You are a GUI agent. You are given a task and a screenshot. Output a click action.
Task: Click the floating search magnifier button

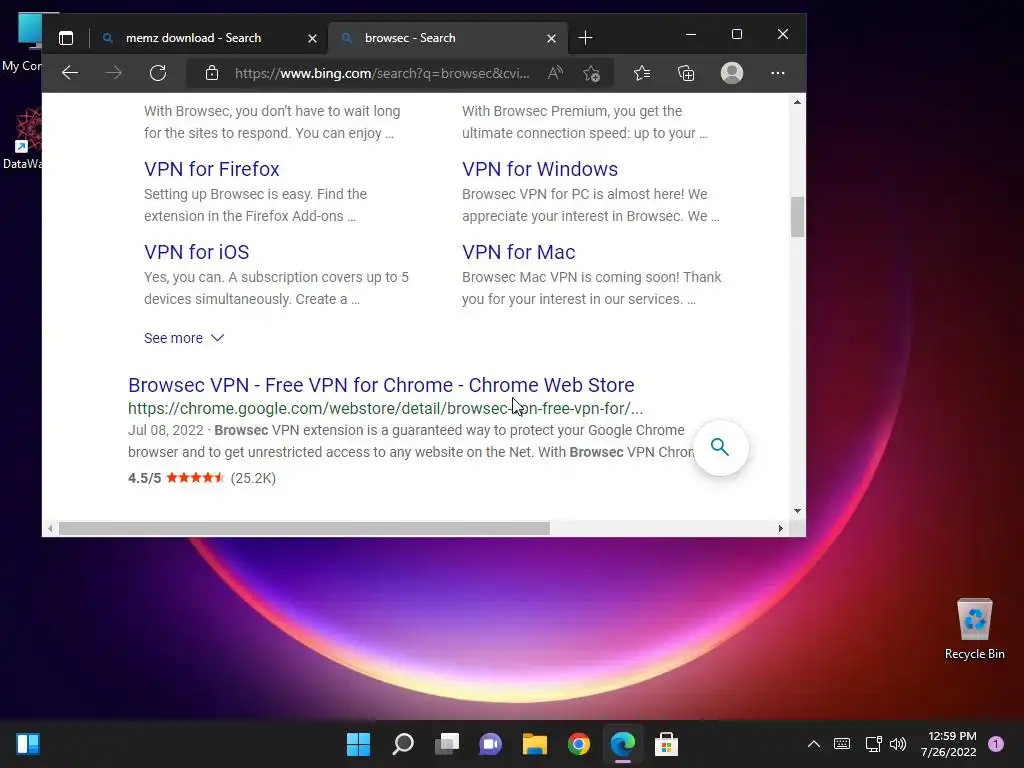click(x=720, y=447)
